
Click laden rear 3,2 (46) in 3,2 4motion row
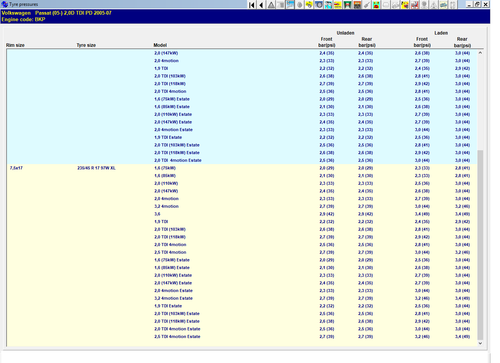(462, 206)
